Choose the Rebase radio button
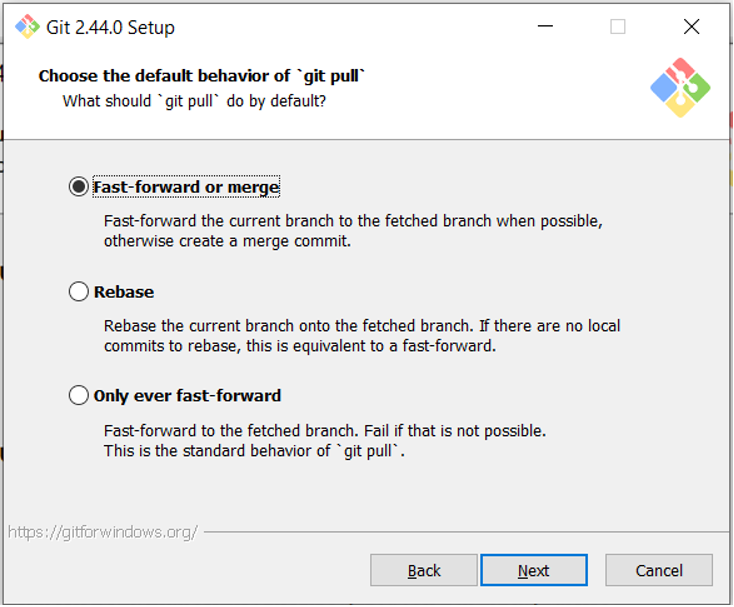 click(79, 292)
